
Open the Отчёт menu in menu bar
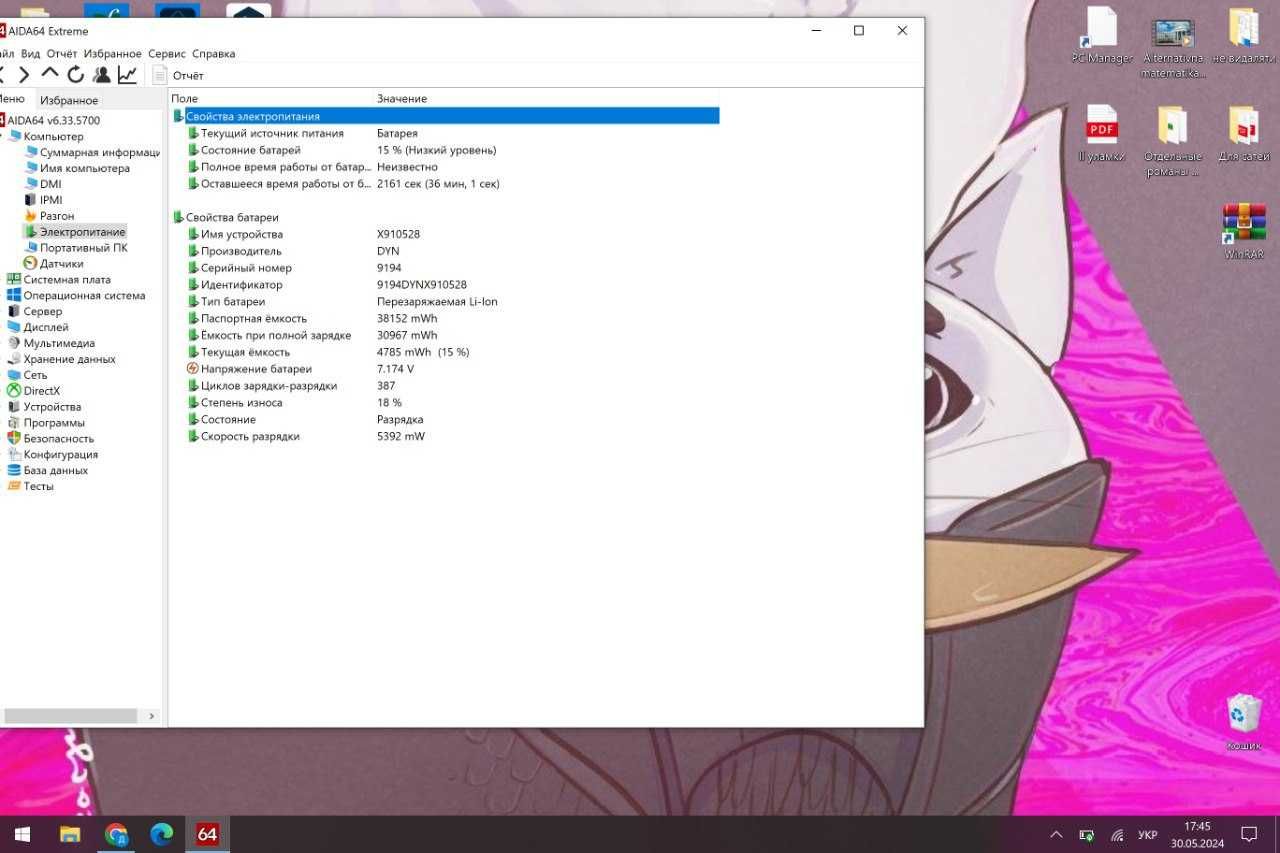point(62,53)
